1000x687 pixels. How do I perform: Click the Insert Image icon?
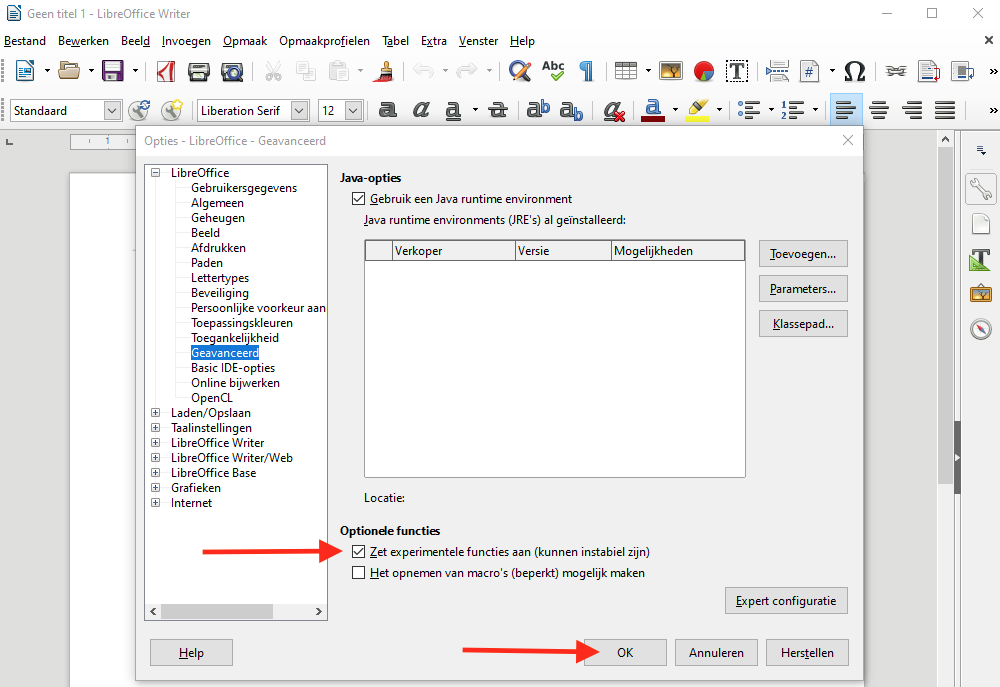[670, 71]
